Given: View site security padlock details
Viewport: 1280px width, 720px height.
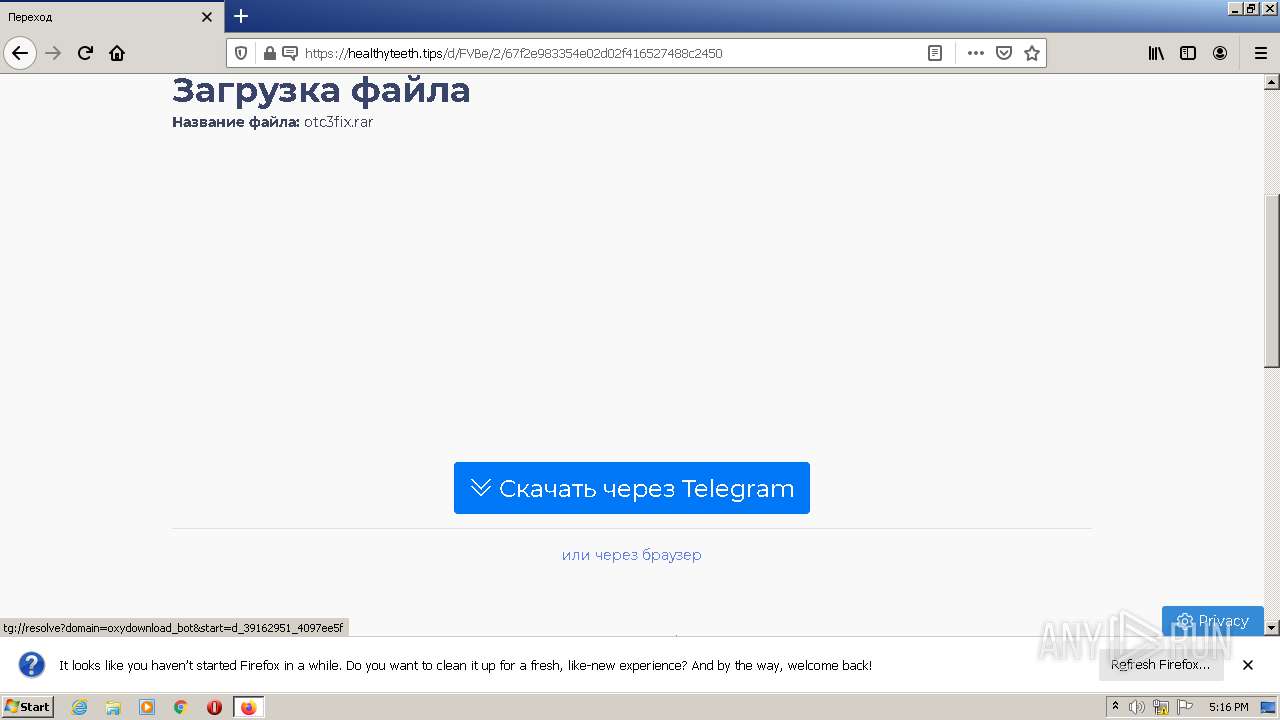Looking at the screenshot, I should coord(269,53).
